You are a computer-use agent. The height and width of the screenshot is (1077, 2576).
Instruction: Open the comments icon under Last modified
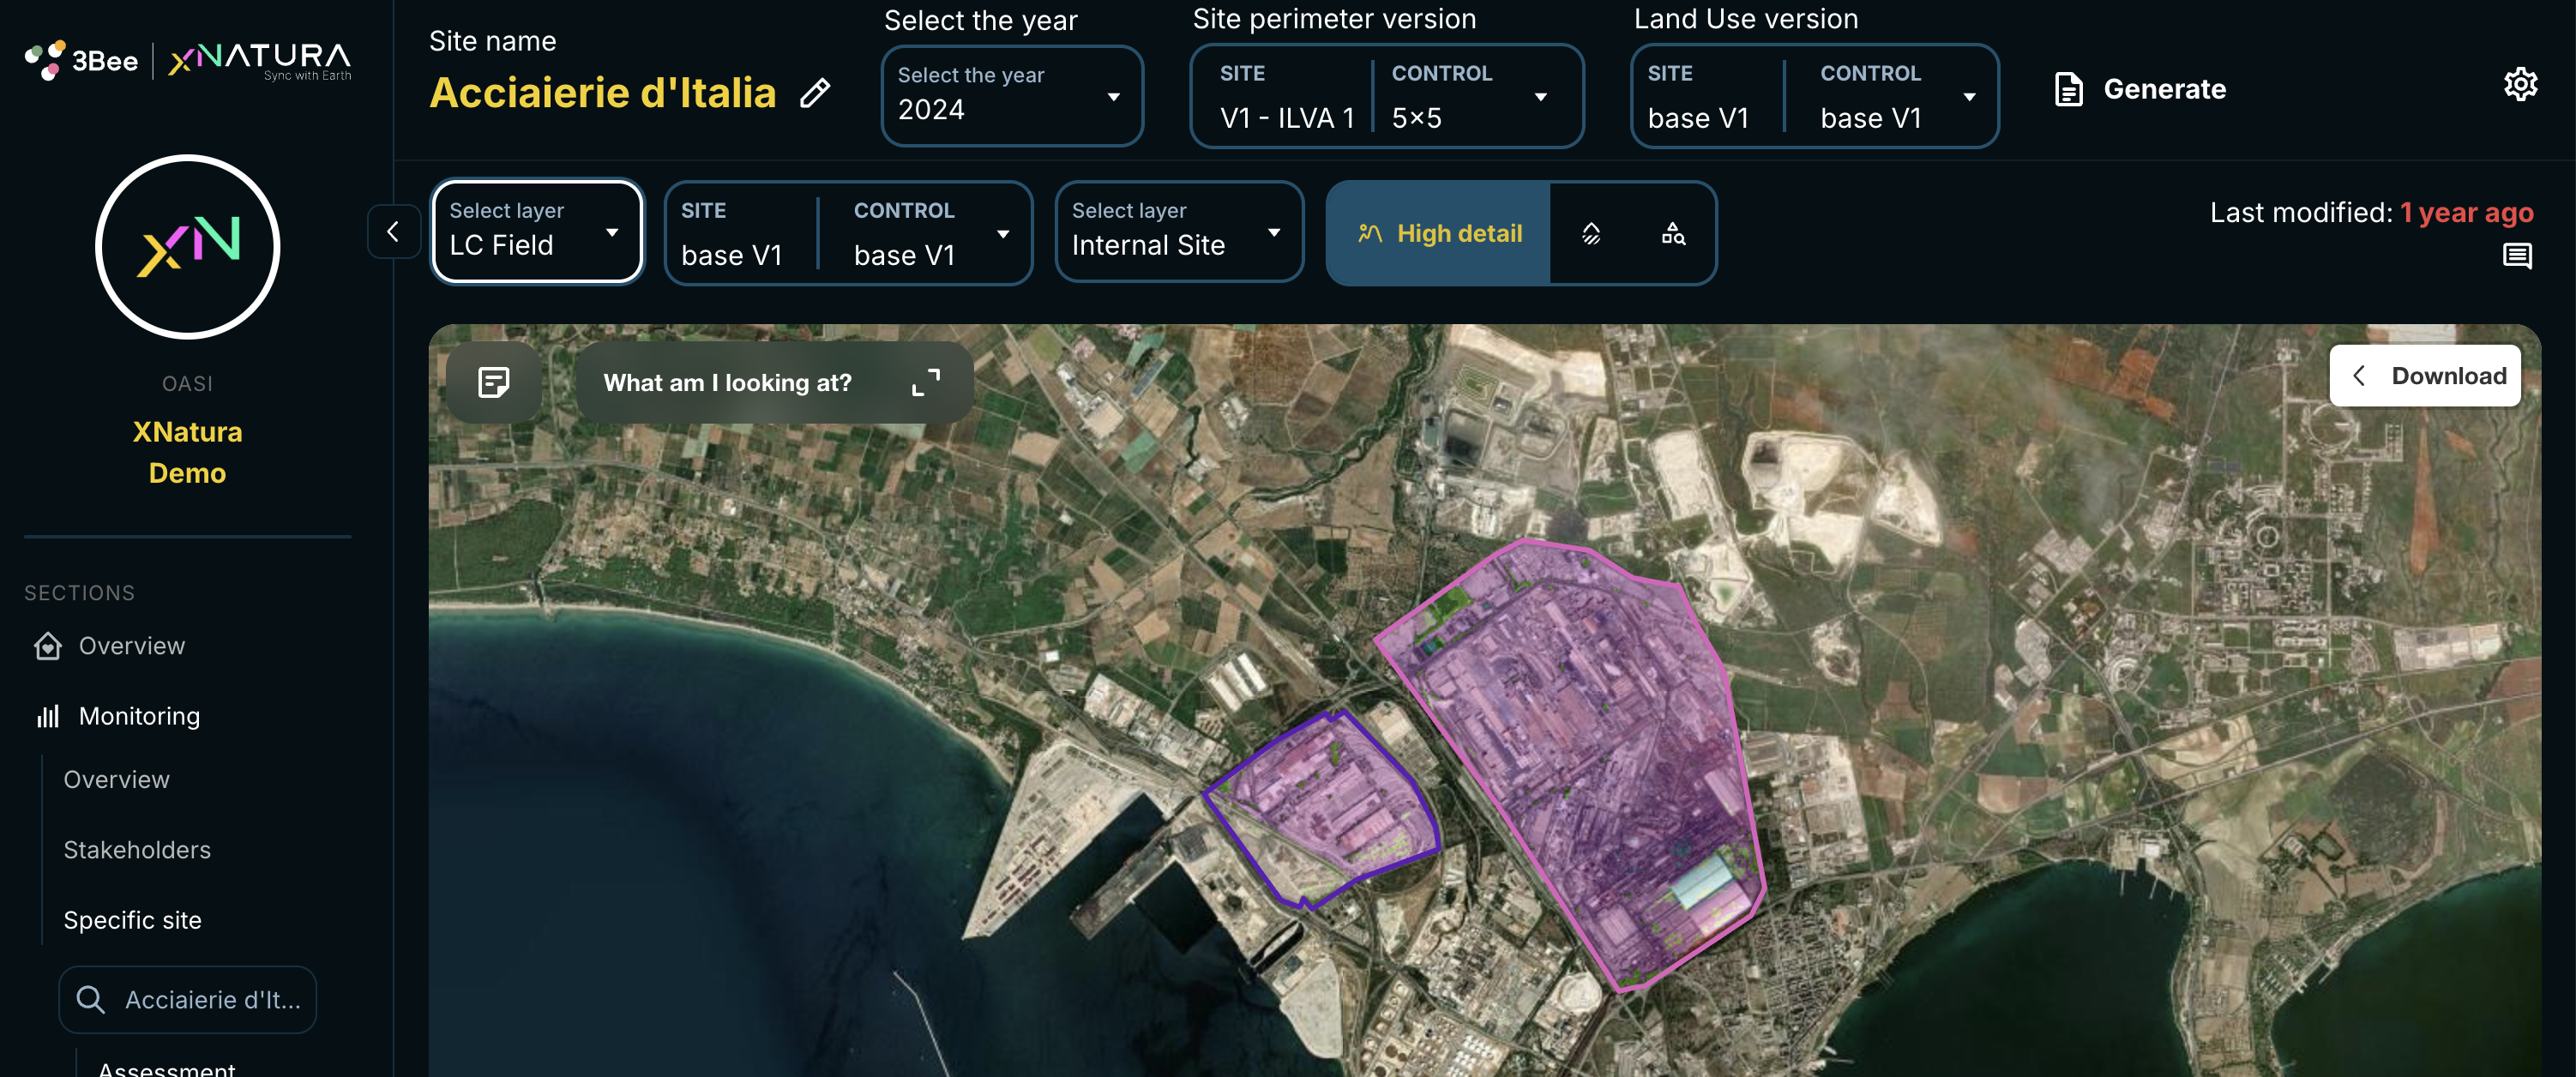[2516, 257]
